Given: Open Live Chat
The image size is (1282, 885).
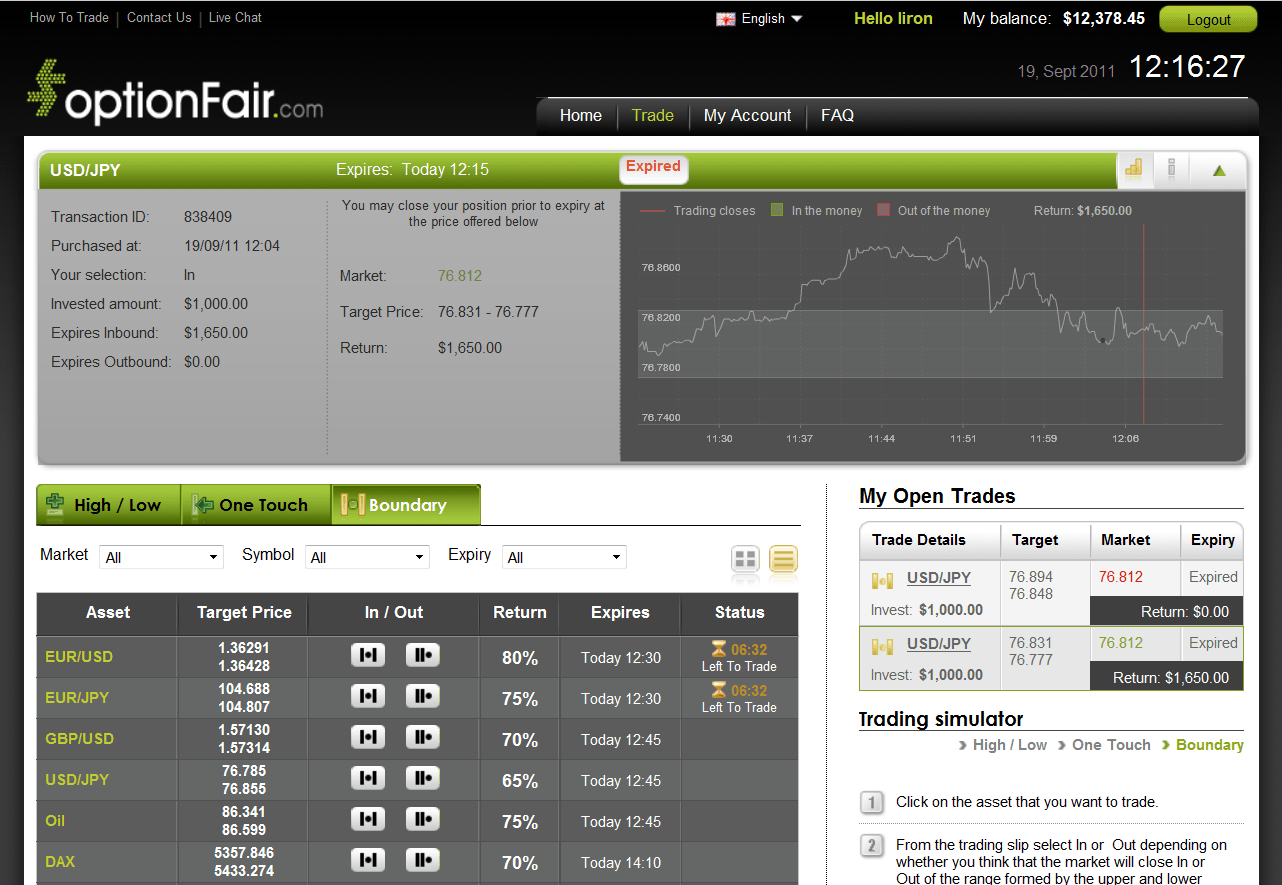Looking at the screenshot, I should (235, 17).
